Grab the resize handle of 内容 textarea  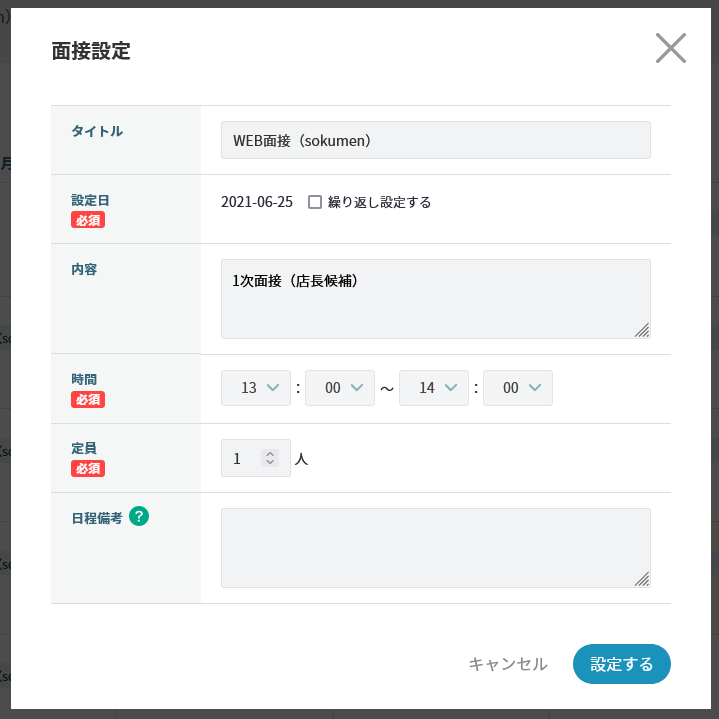[x=642, y=330]
